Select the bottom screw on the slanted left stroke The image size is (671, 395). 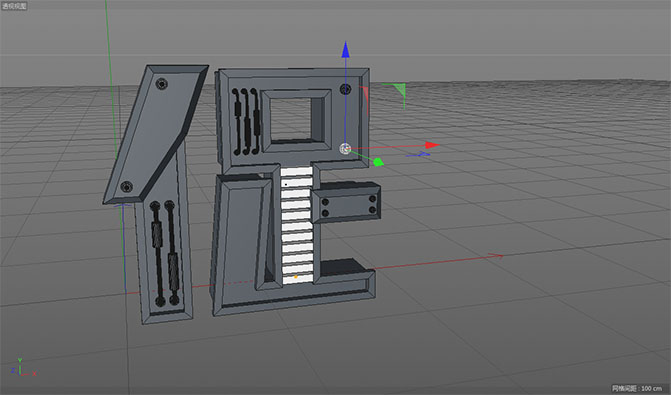[x=126, y=187]
